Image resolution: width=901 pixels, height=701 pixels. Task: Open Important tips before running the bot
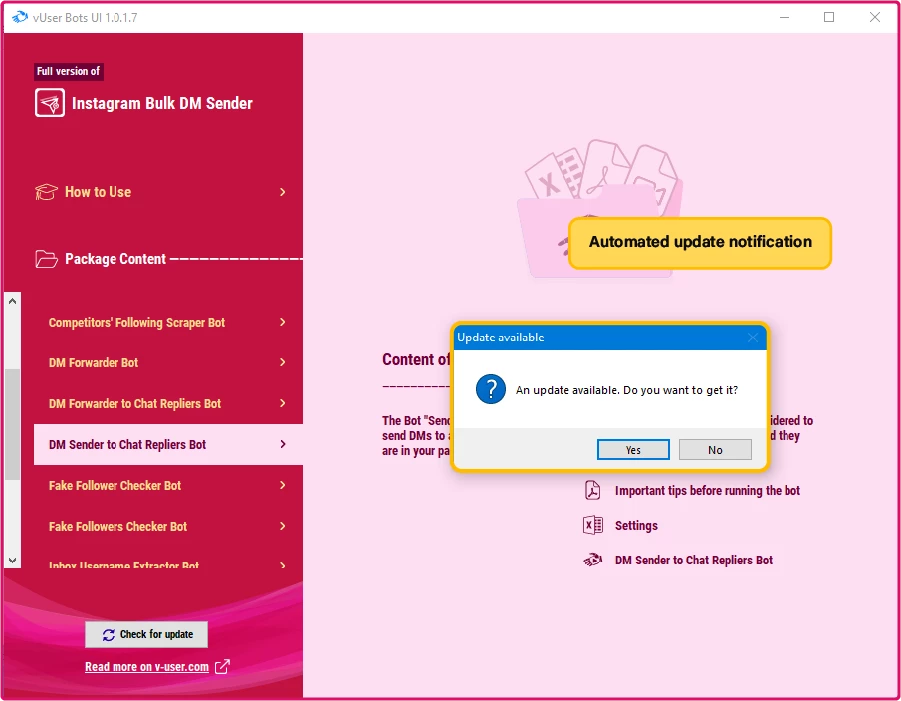[x=707, y=491]
